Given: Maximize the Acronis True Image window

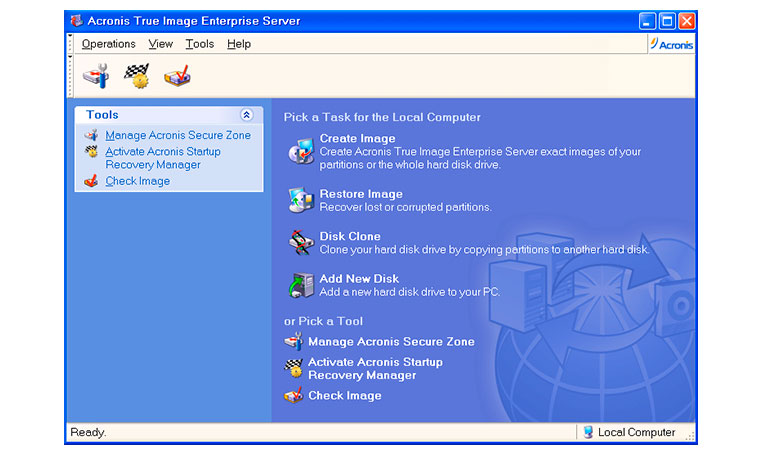Looking at the screenshot, I should (667, 21).
